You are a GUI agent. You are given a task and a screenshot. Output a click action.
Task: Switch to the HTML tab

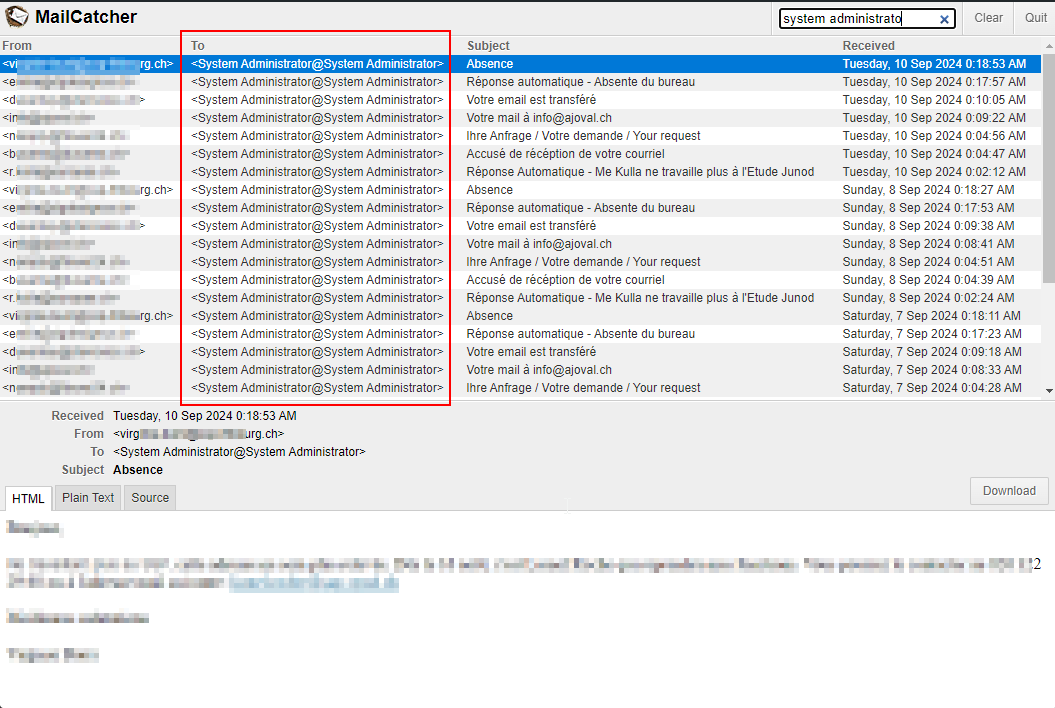28,498
